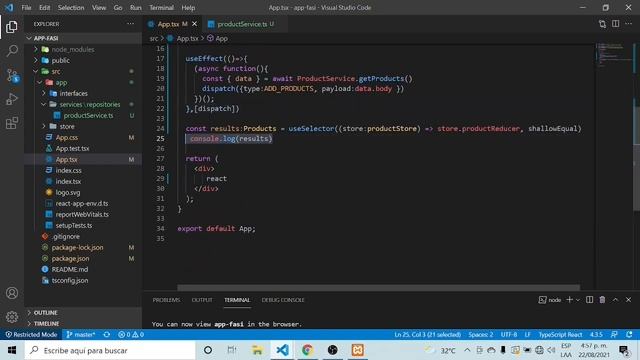Split the terminal panel
Viewport: 640px width, 360px height.
coord(589,300)
